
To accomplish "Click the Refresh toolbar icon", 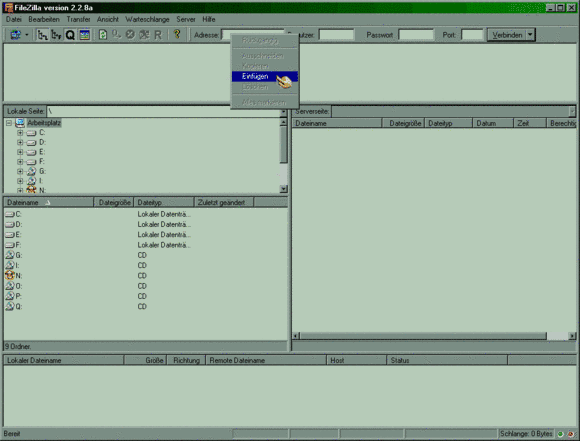I will coord(103,35).
